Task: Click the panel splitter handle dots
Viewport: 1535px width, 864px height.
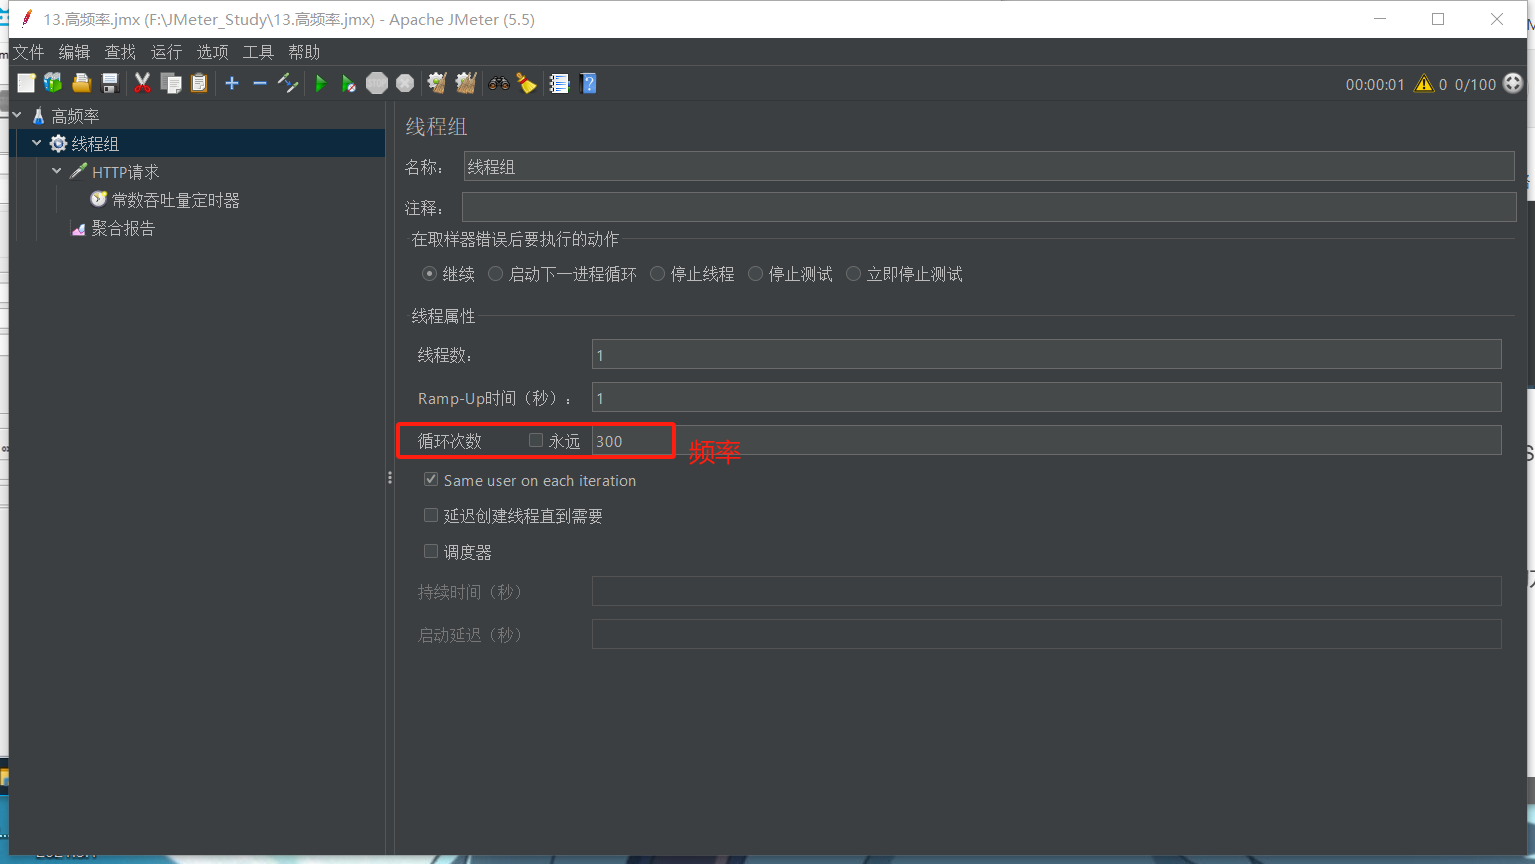Action: [x=390, y=478]
